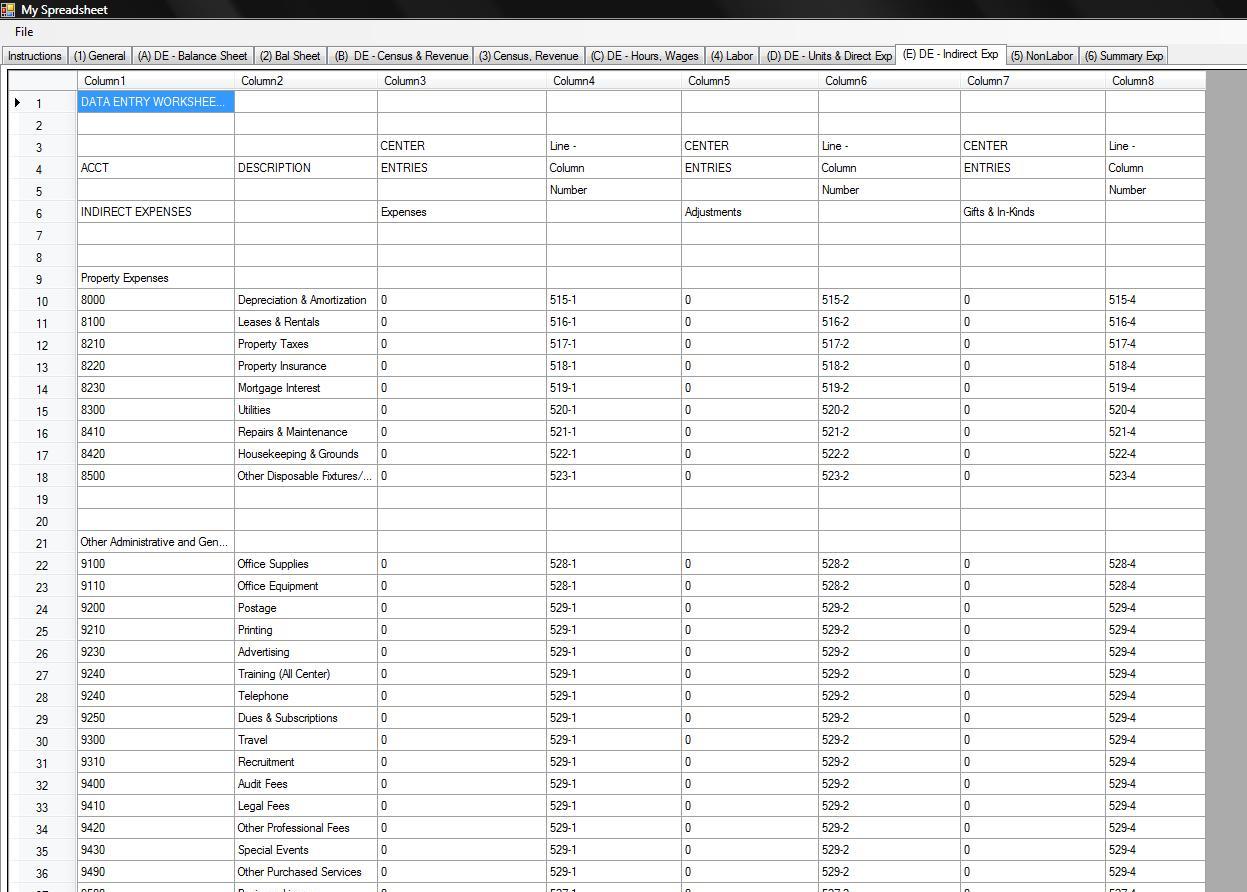Select the Repairs & Maintenance cell

[306, 432]
